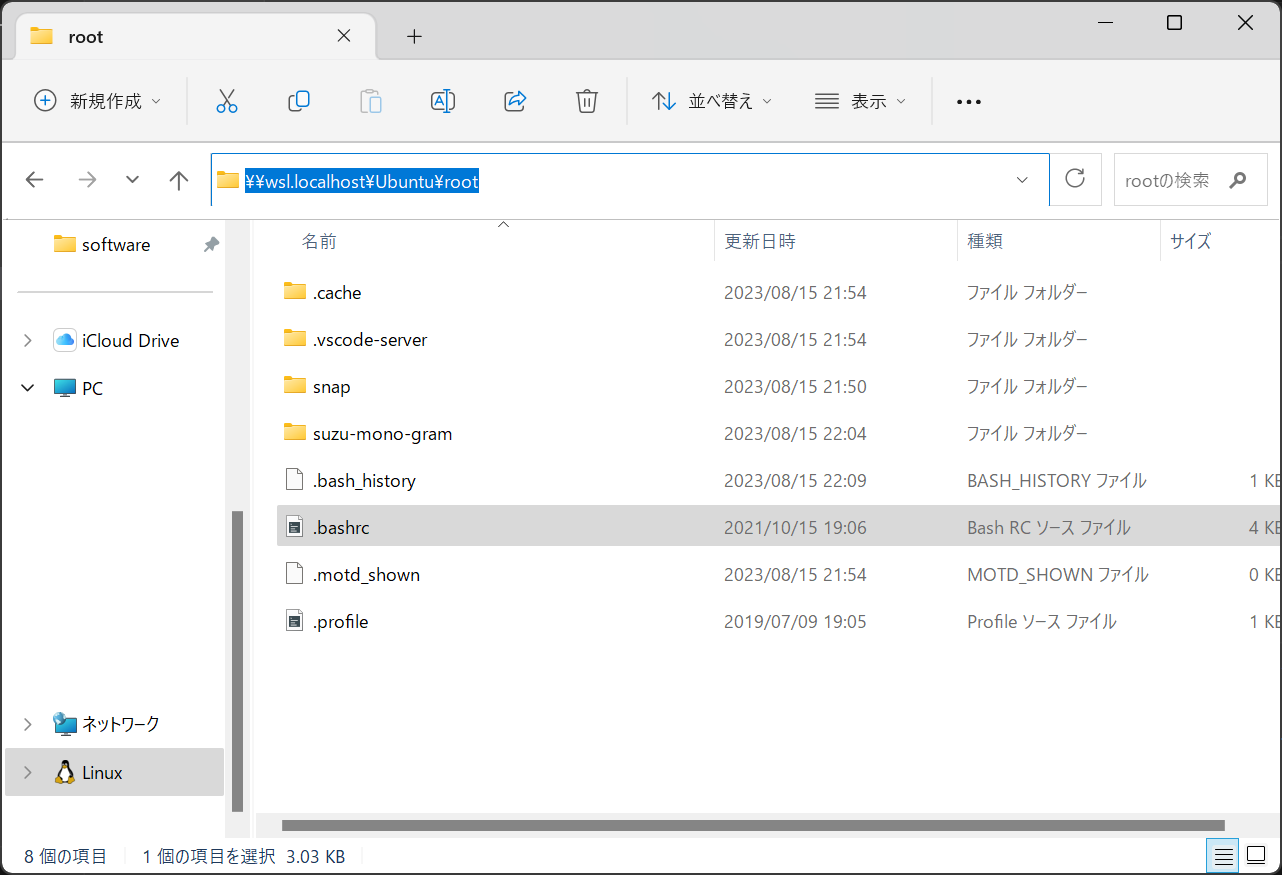Open the 並べ替え sort dropdown
This screenshot has height=875, width=1282.
pos(712,101)
